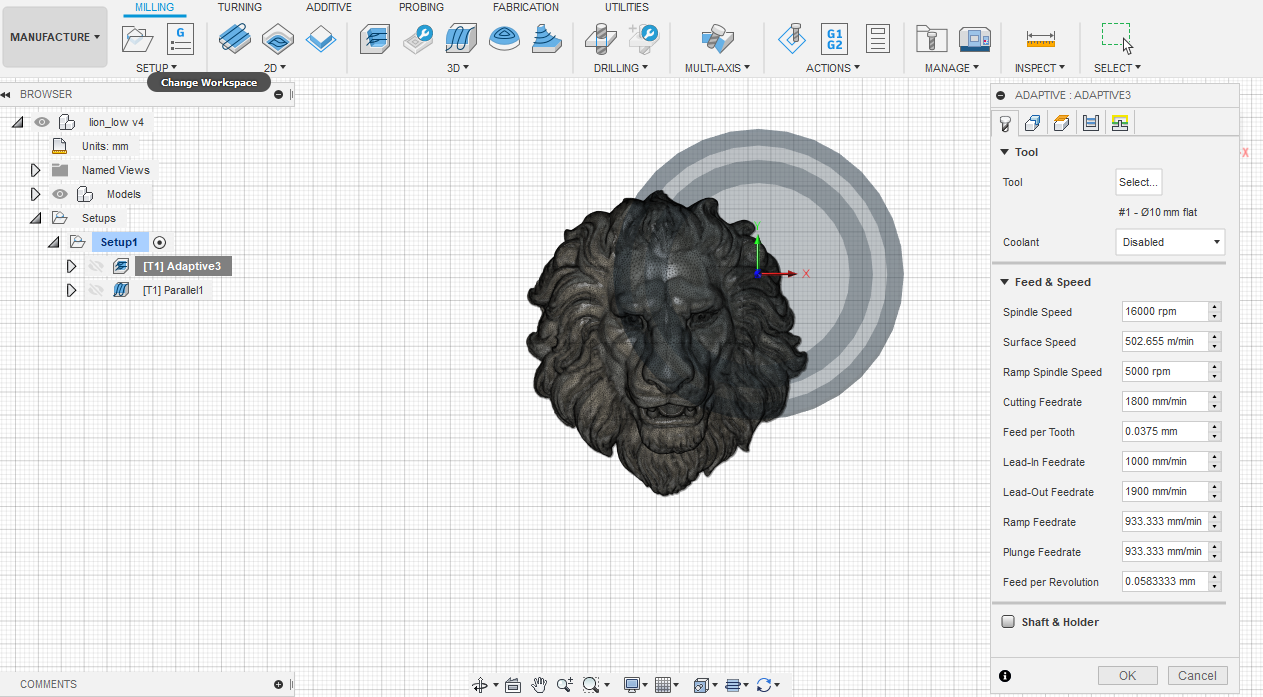Open the Coolant dropdown set to Disabled

pyautogui.click(x=1169, y=242)
